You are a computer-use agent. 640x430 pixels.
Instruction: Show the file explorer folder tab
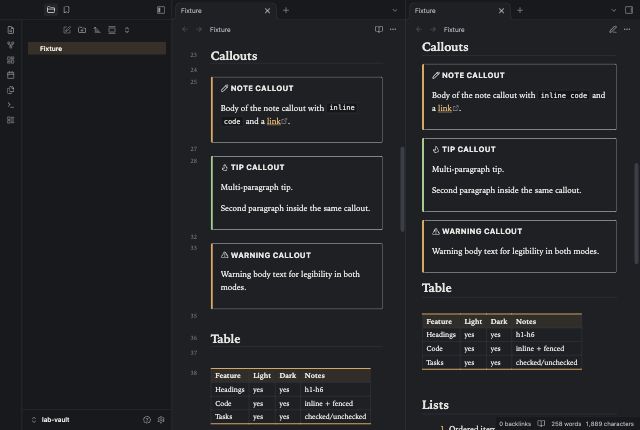(51, 10)
